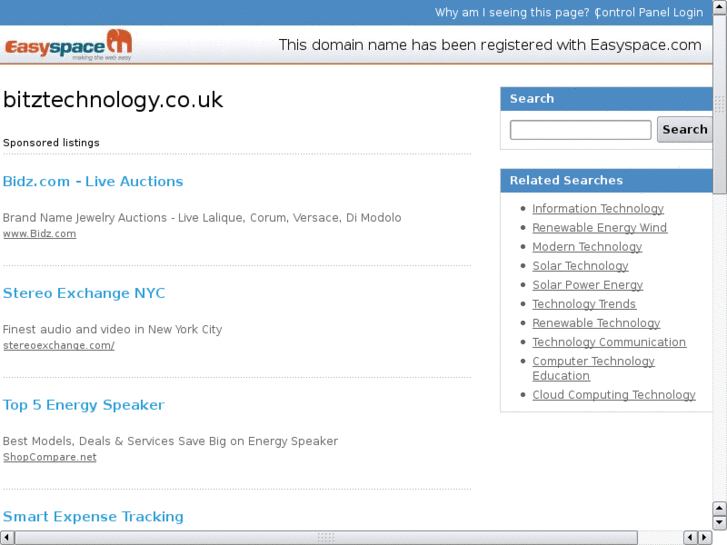727x545 pixels.
Task: Select Modern Technology related search
Action: (587, 247)
